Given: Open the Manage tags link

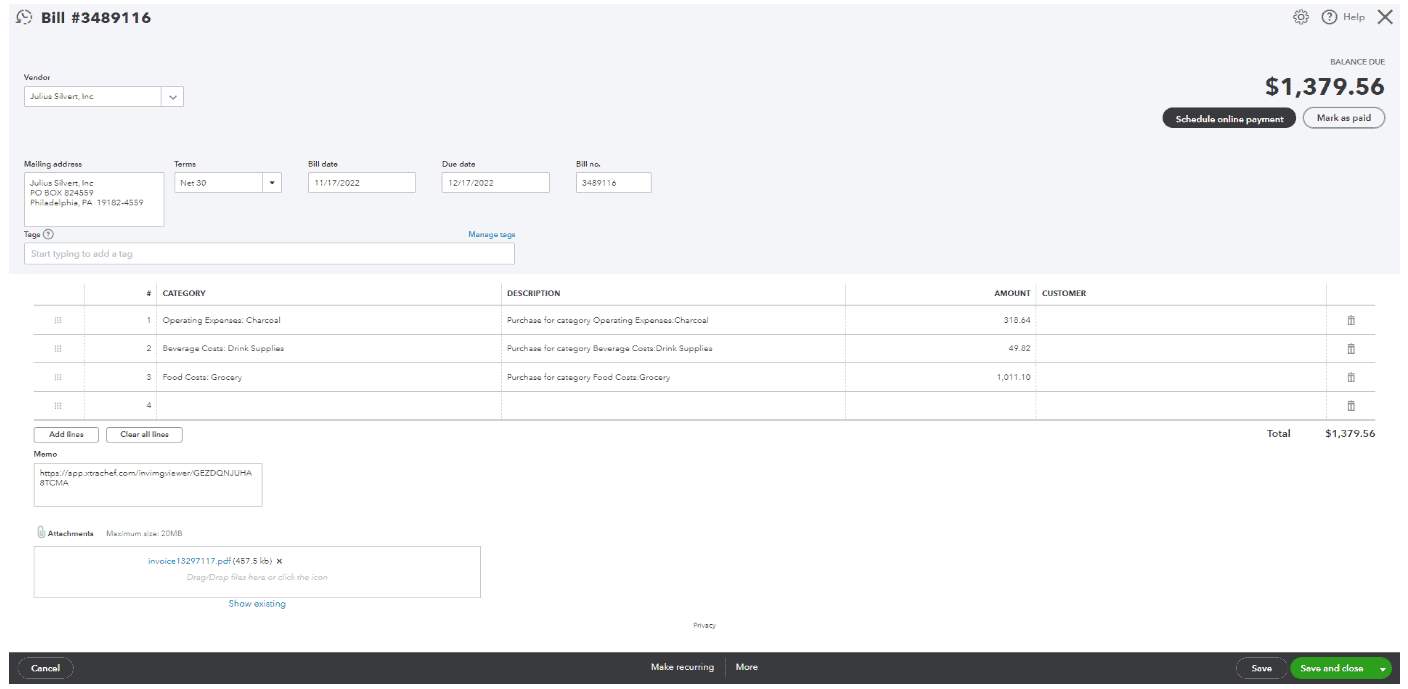Looking at the screenshot, I should (492, 234).
